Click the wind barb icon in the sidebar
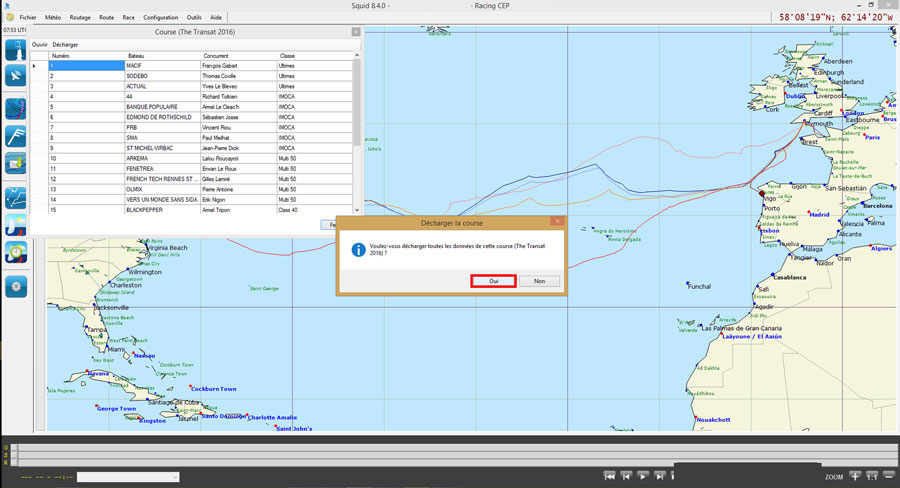 [x=15, y=136]
